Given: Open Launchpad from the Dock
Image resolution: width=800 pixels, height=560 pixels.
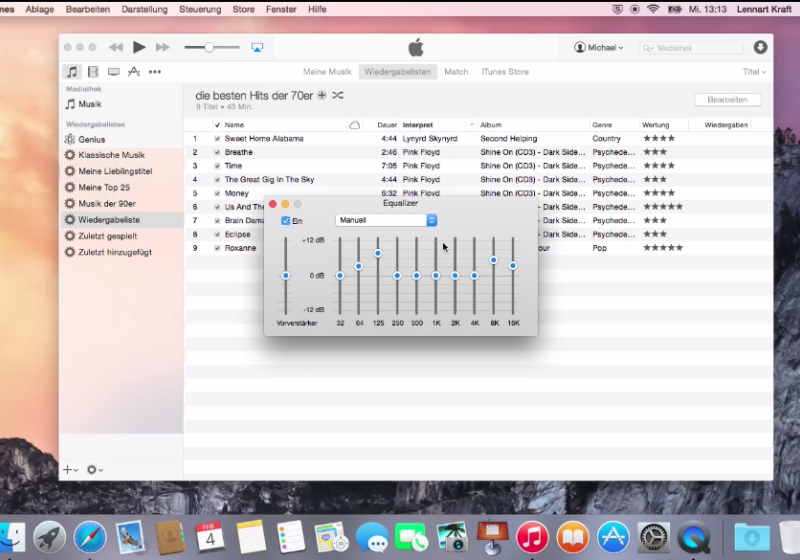Looking at the screenshot, I should (x=49, y=537).
